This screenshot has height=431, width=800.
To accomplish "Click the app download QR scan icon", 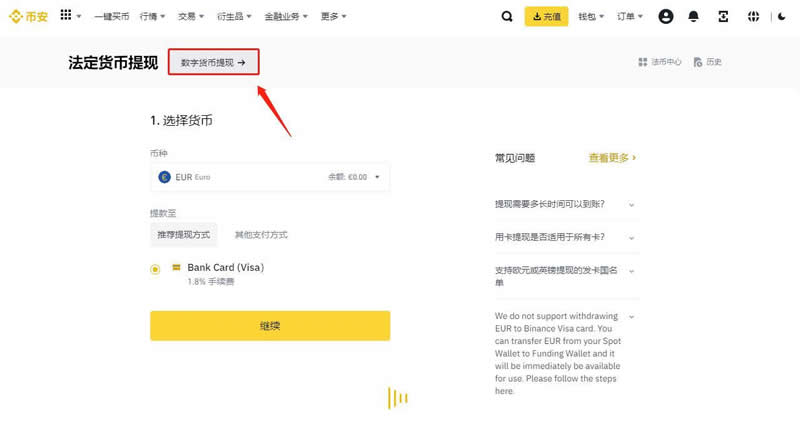I will [x=723, y=16].
